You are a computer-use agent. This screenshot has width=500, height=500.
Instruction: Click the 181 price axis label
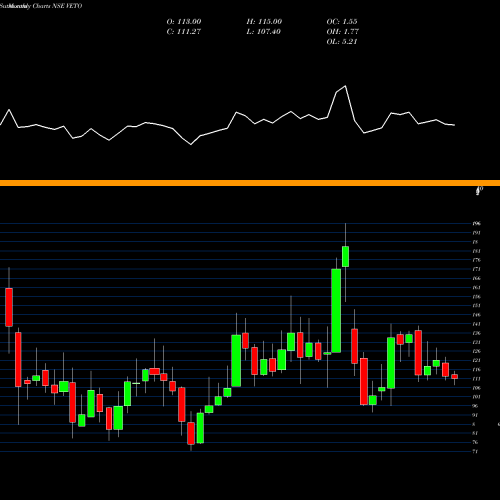click(x=476, y=251)
